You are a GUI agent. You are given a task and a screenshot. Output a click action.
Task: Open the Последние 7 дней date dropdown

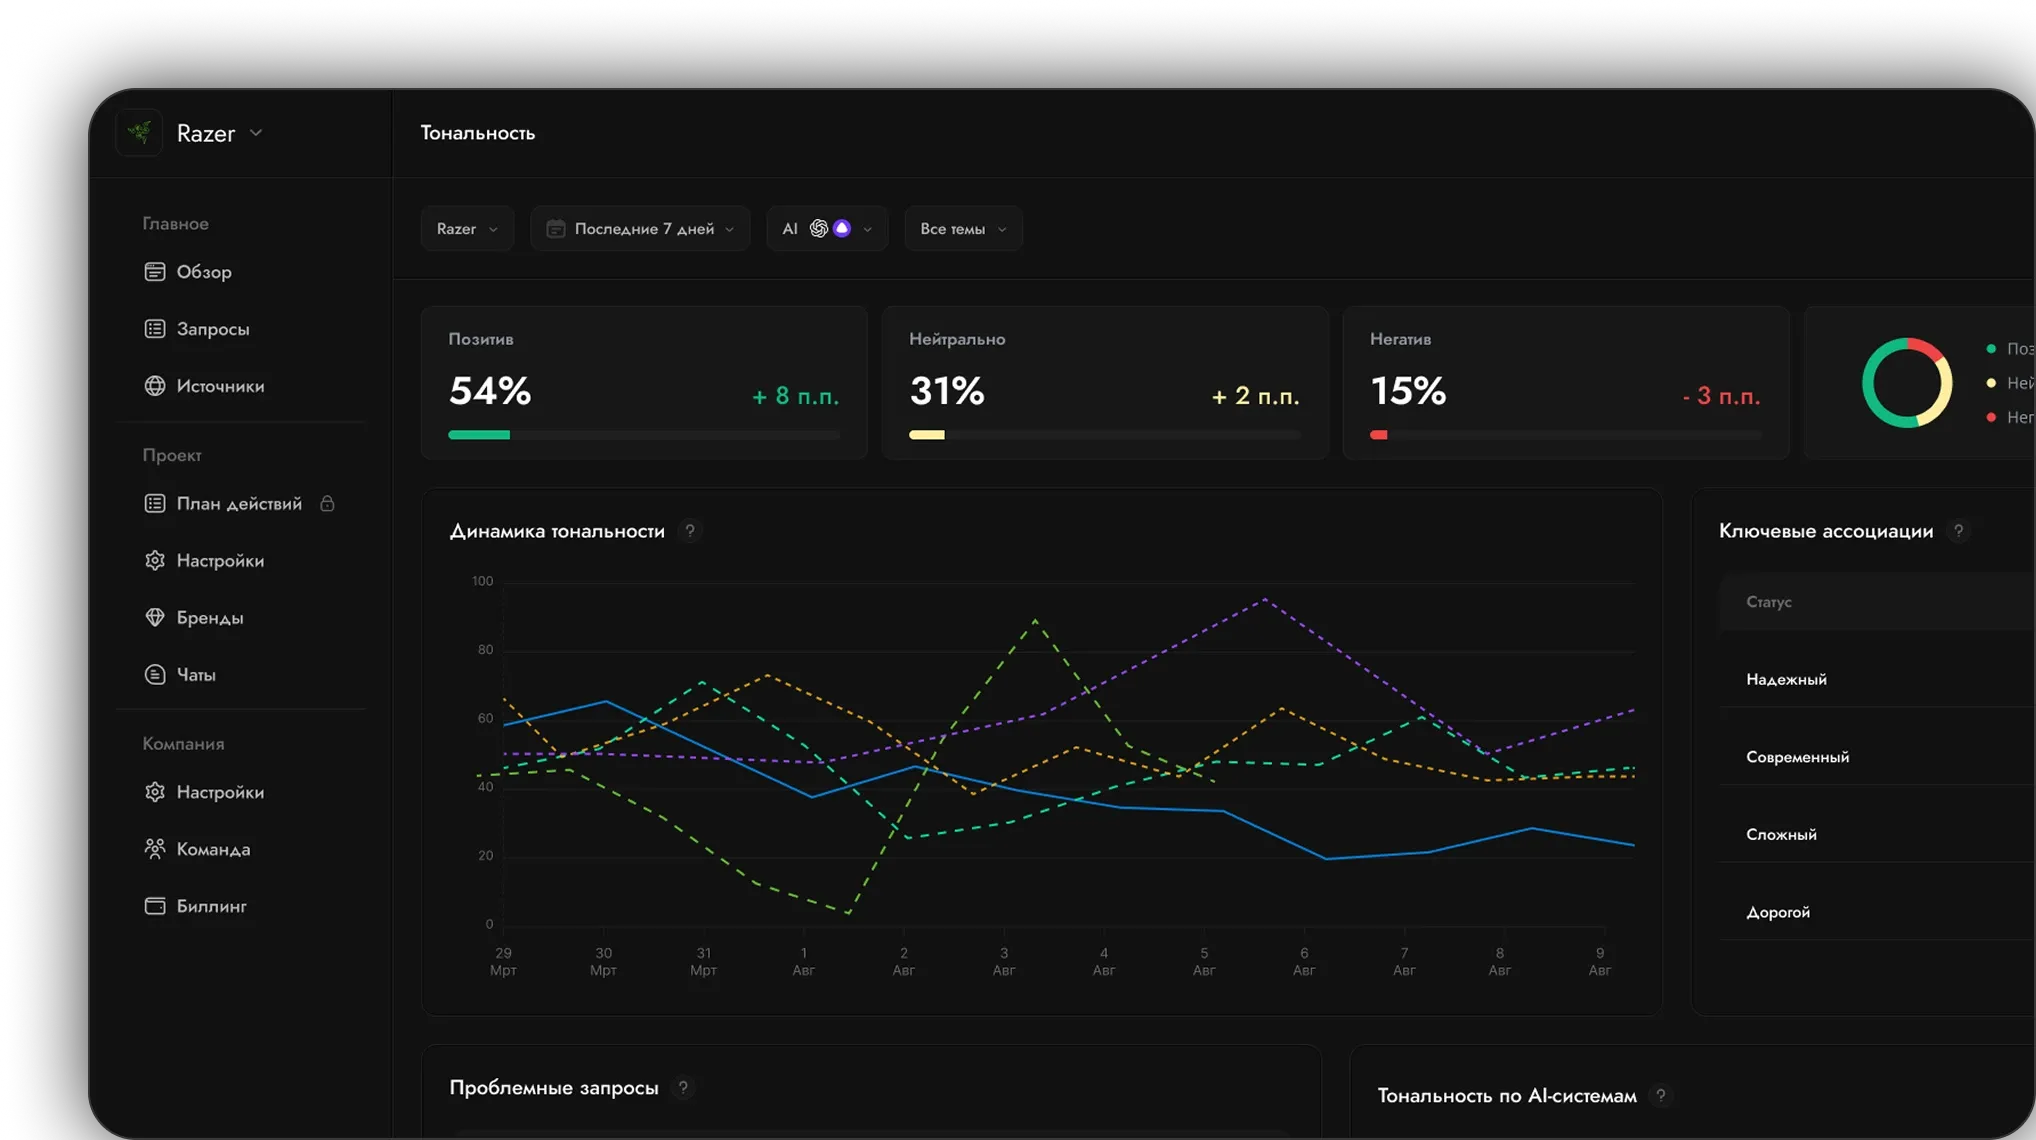(640, 229)
